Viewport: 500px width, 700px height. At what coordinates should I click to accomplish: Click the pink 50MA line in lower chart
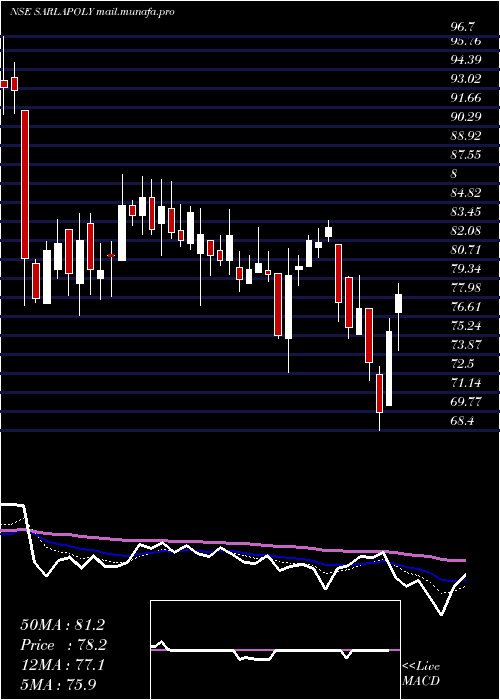(232, 544)
